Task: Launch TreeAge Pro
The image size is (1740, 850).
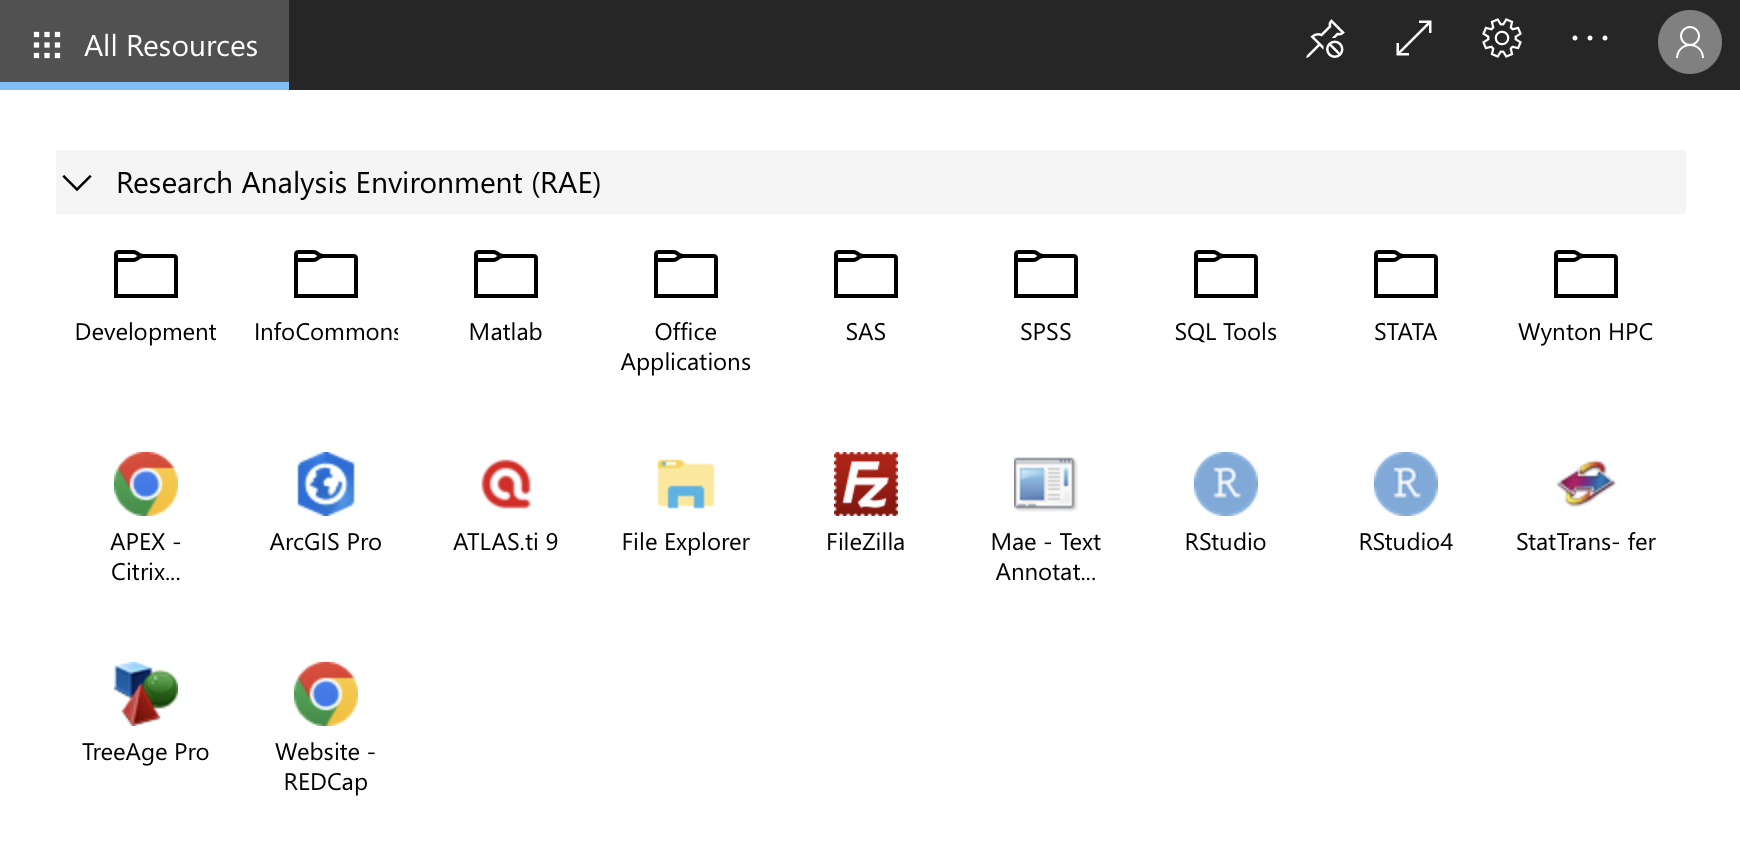Action: 146,713
